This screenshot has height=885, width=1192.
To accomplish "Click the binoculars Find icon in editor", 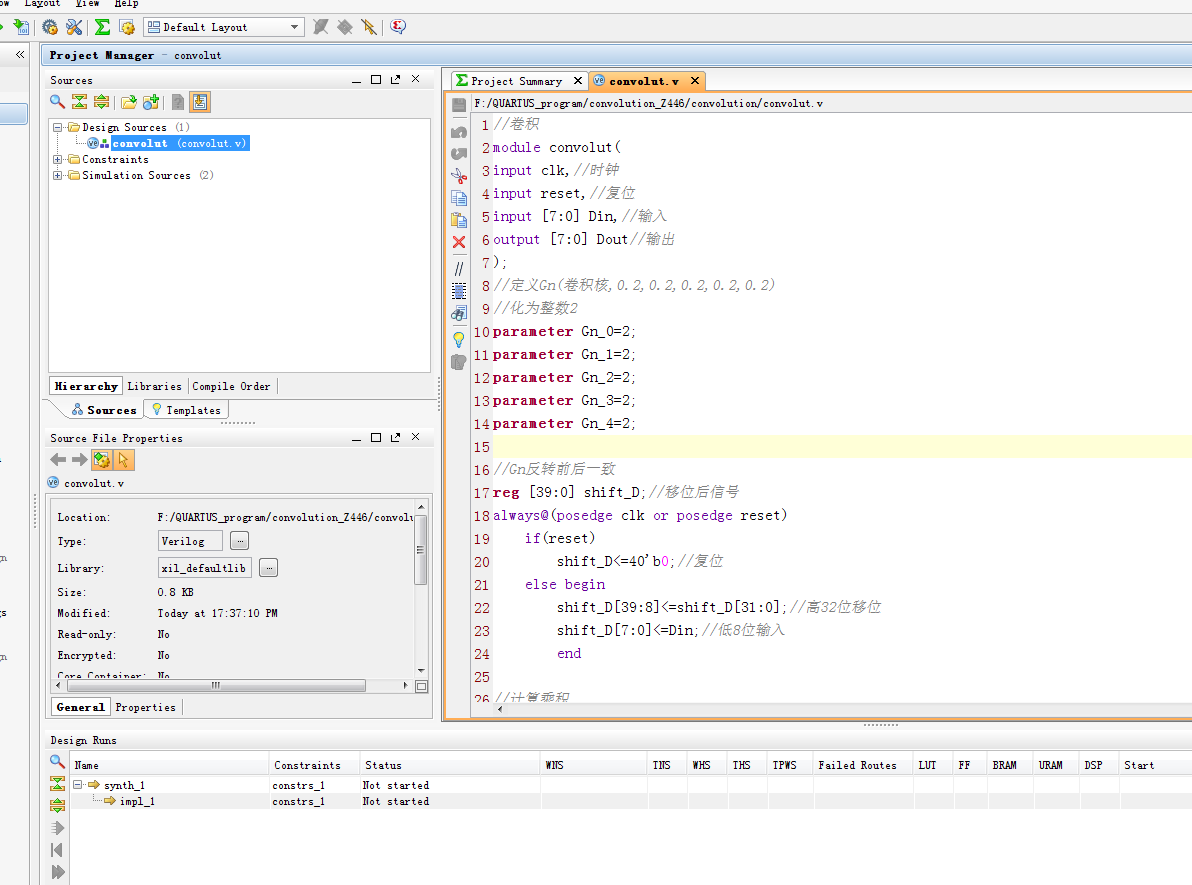I will (x=459, y=314).
